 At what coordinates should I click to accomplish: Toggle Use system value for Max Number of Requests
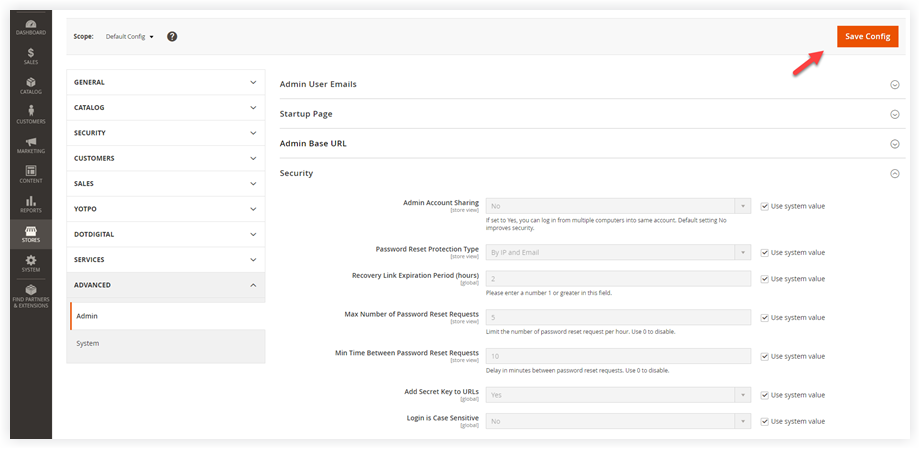click(x=764, y=318)
